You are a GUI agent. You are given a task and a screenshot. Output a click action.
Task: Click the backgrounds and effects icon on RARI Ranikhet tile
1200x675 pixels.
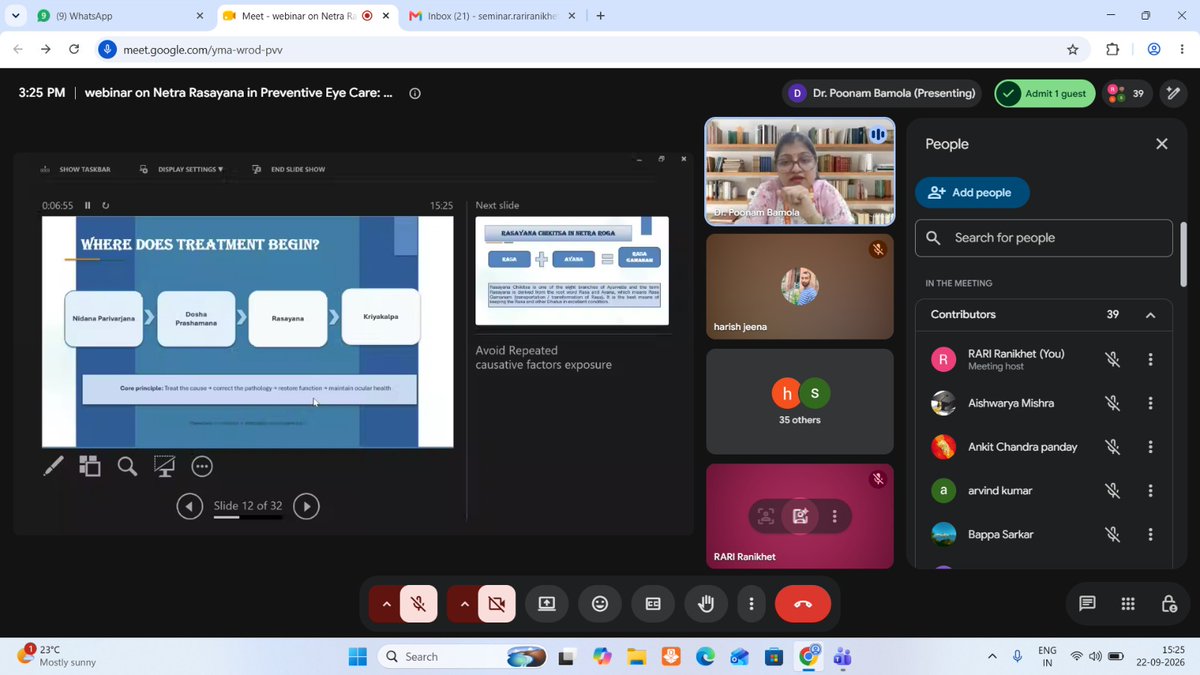coord(800,516)
